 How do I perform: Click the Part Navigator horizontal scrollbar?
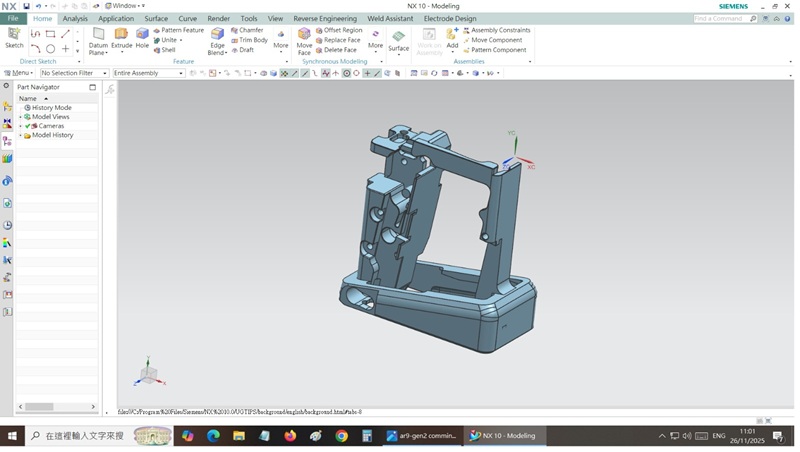(40, 407)
